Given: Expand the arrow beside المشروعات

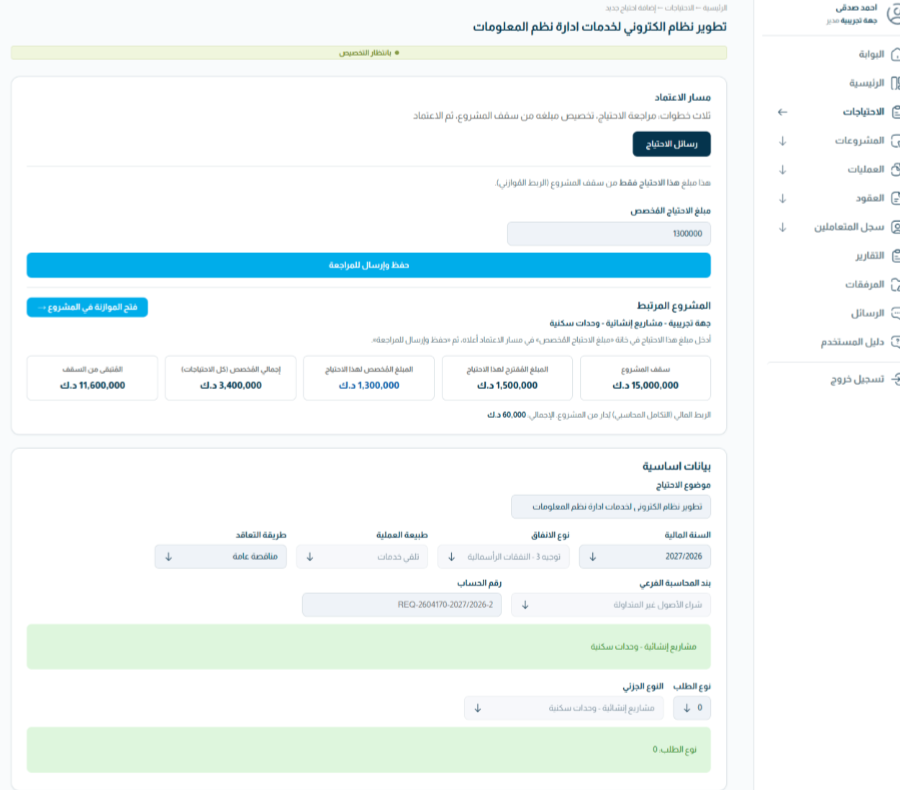Looking at the screenshot, I should (782, 141).
